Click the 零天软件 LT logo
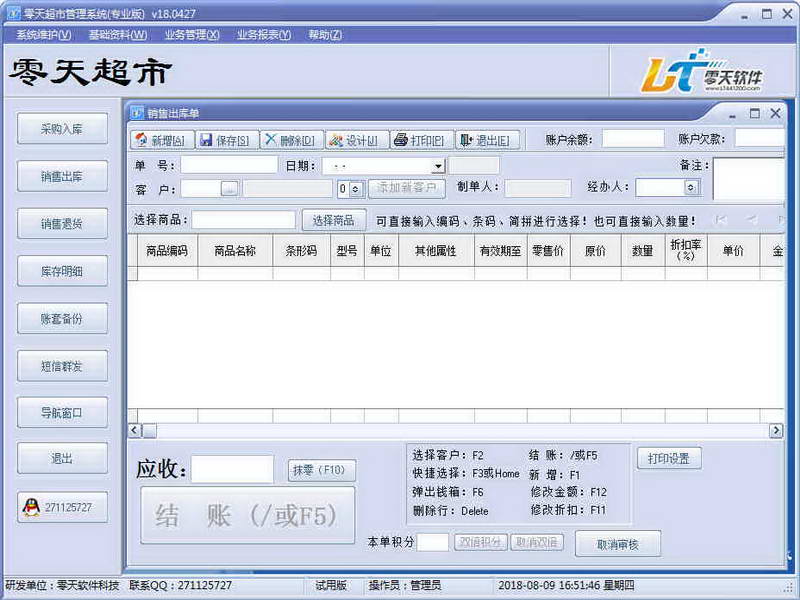800x600 pixels. tap(702, 70)
